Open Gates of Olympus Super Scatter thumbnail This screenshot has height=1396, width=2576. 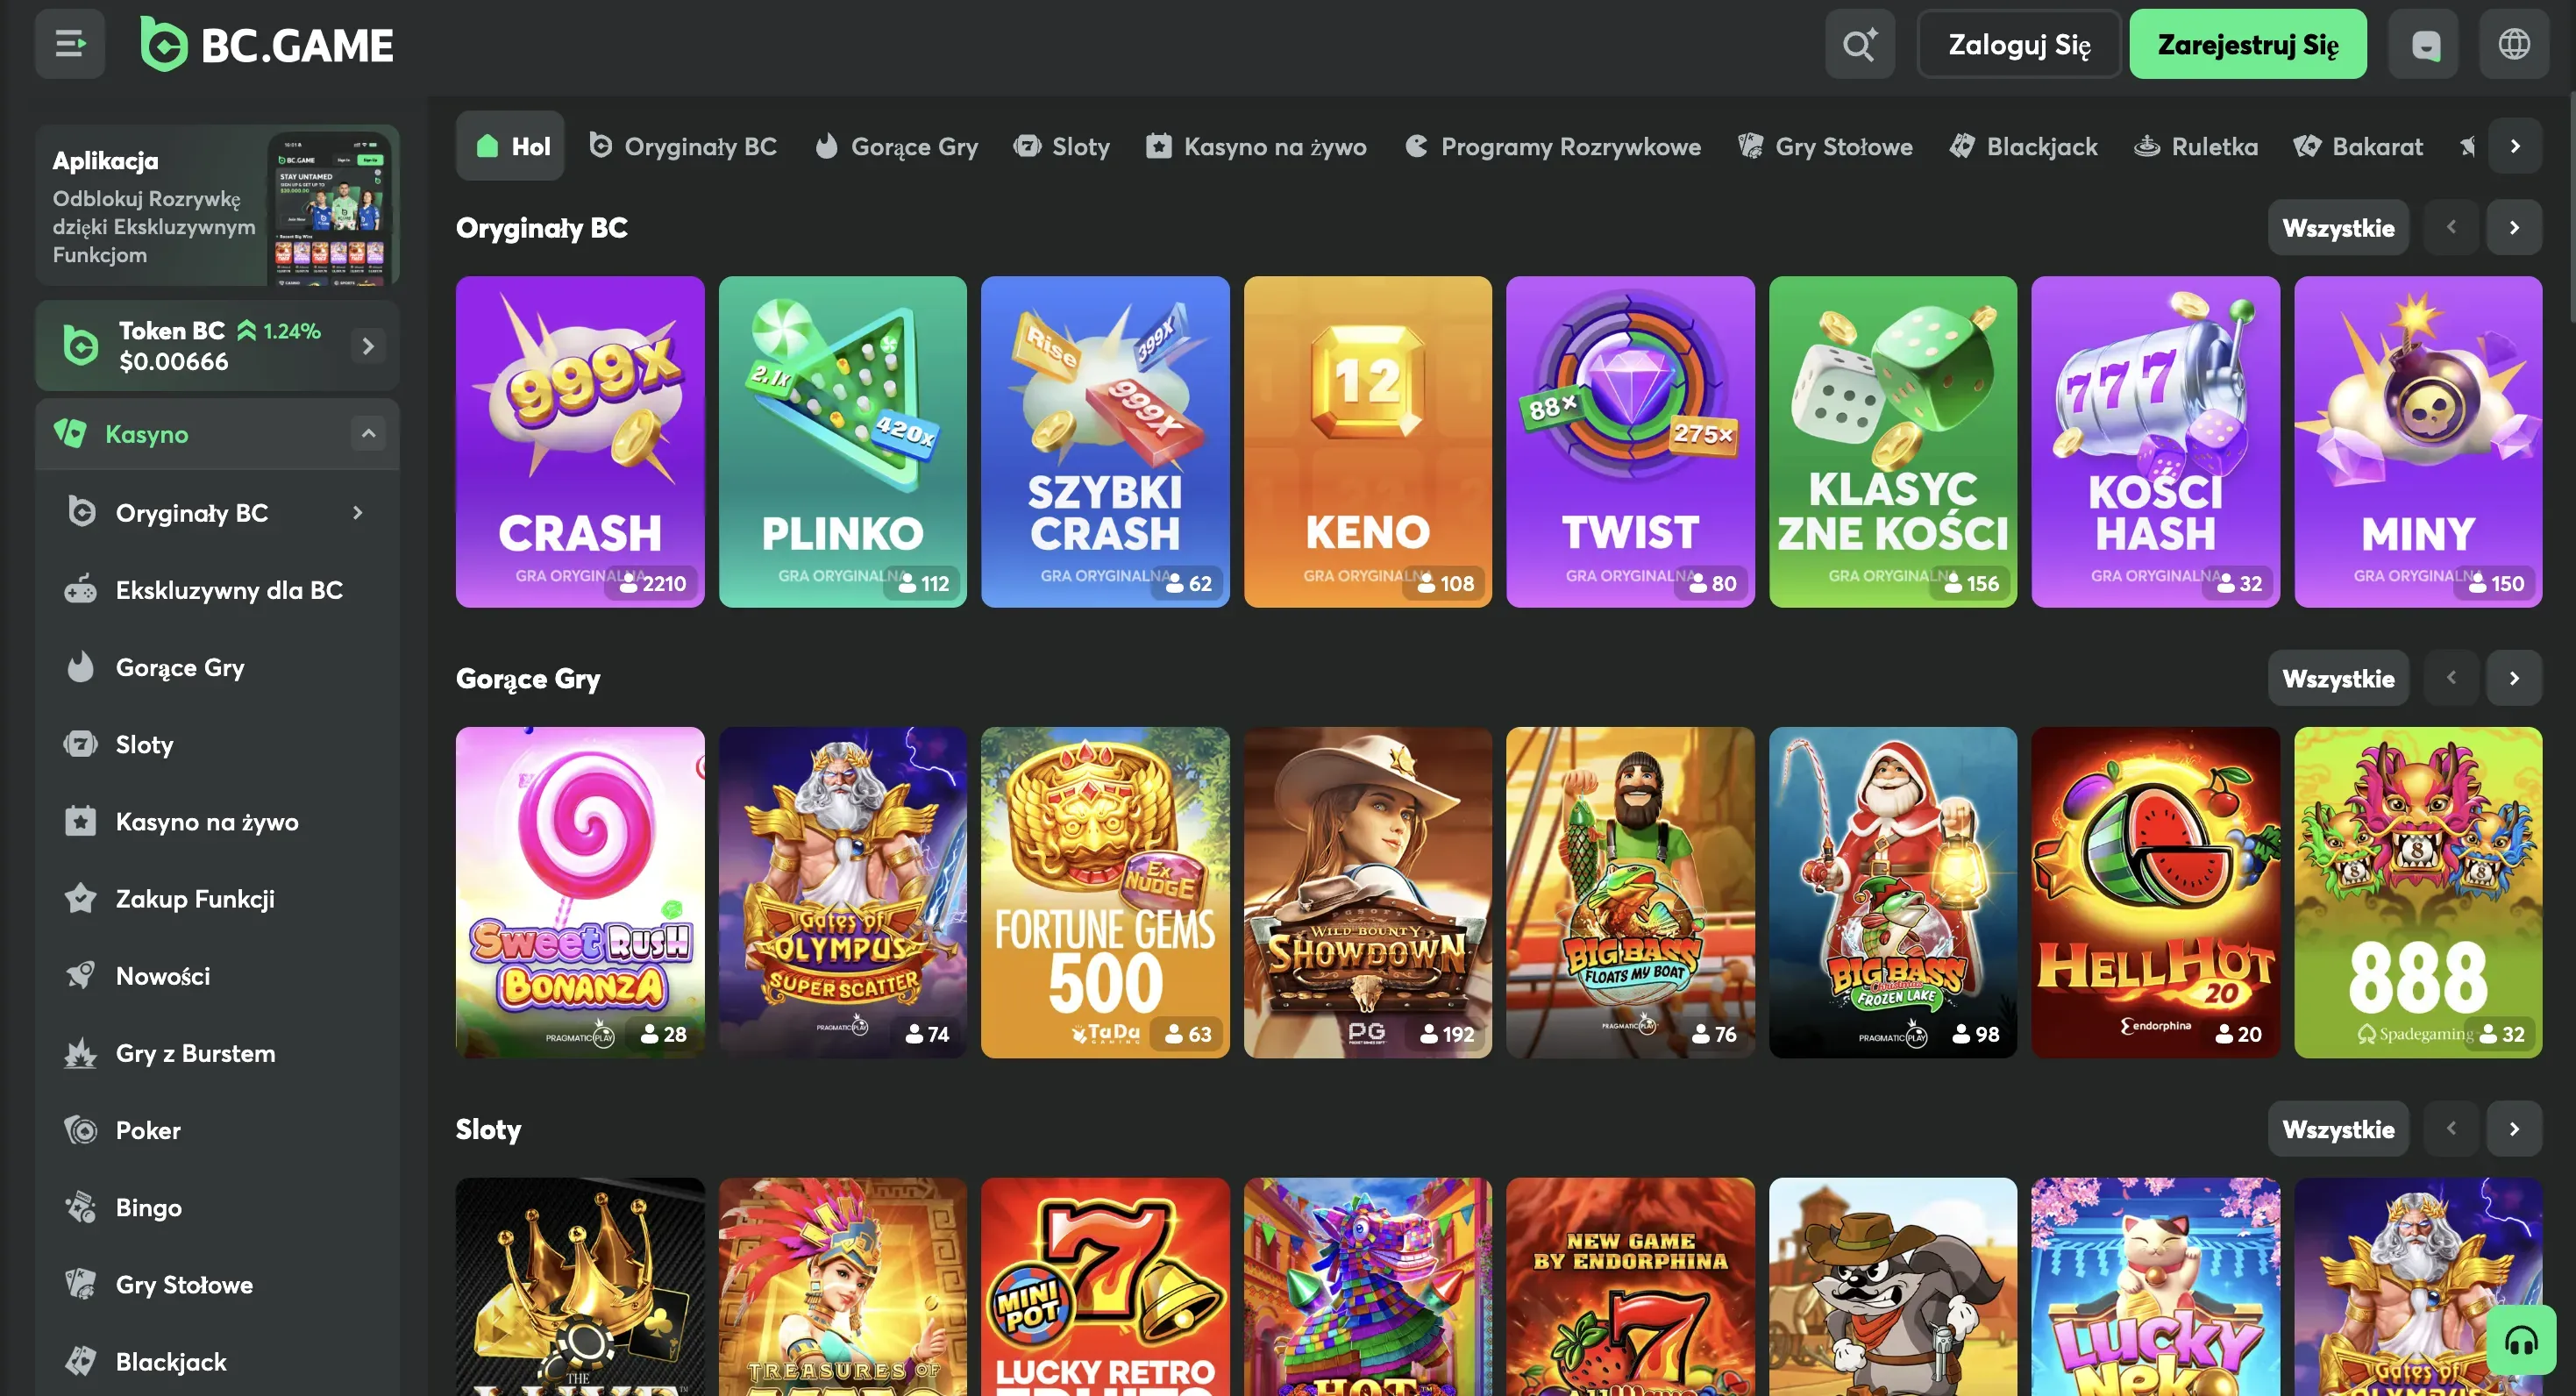[x=843, y=892]
